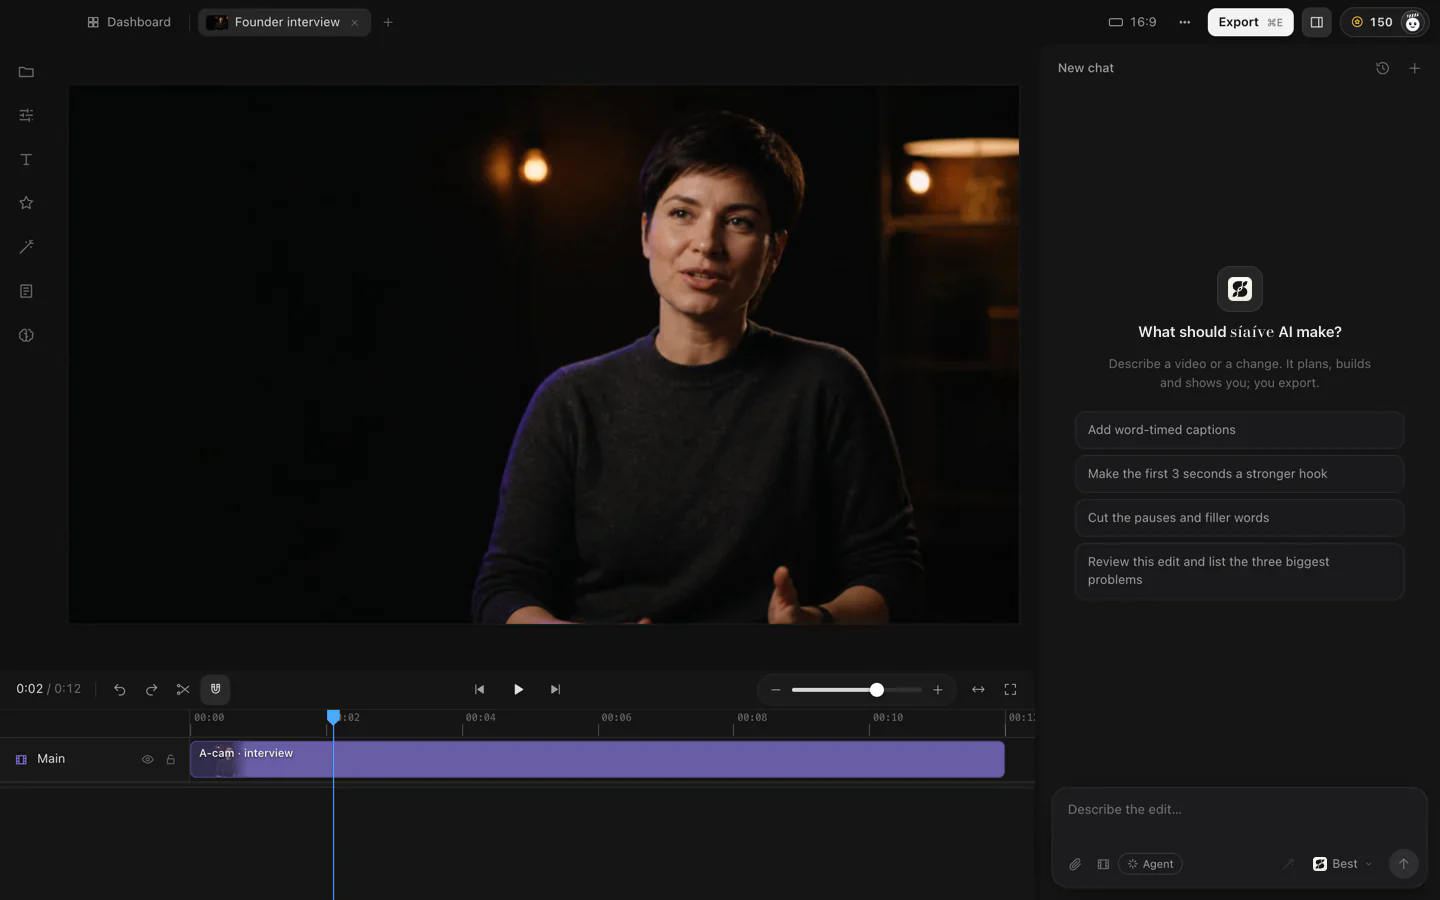Zoom out the timeline with minus
This screenshot has height=900, width=1440.
(x=775, y=690)
